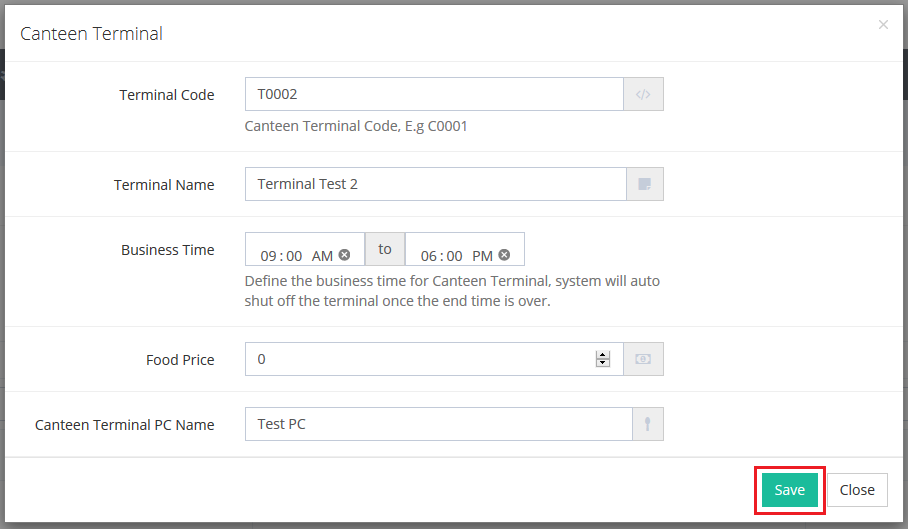Select the hour field of start time
The image size is (908, 529).
pyautogui.click(x=268, y=256)
